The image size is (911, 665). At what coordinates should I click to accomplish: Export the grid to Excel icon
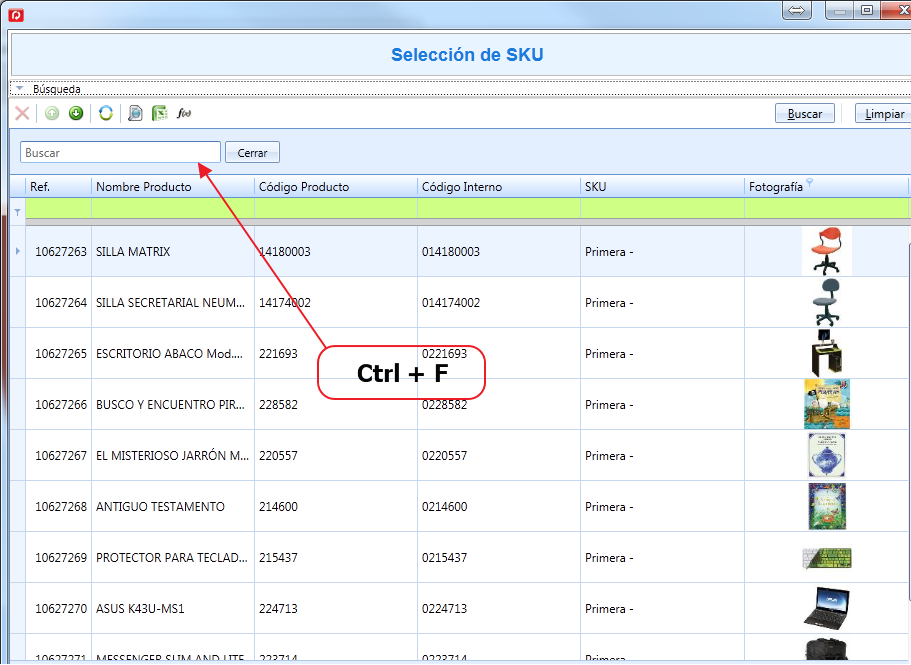point(160,113)
